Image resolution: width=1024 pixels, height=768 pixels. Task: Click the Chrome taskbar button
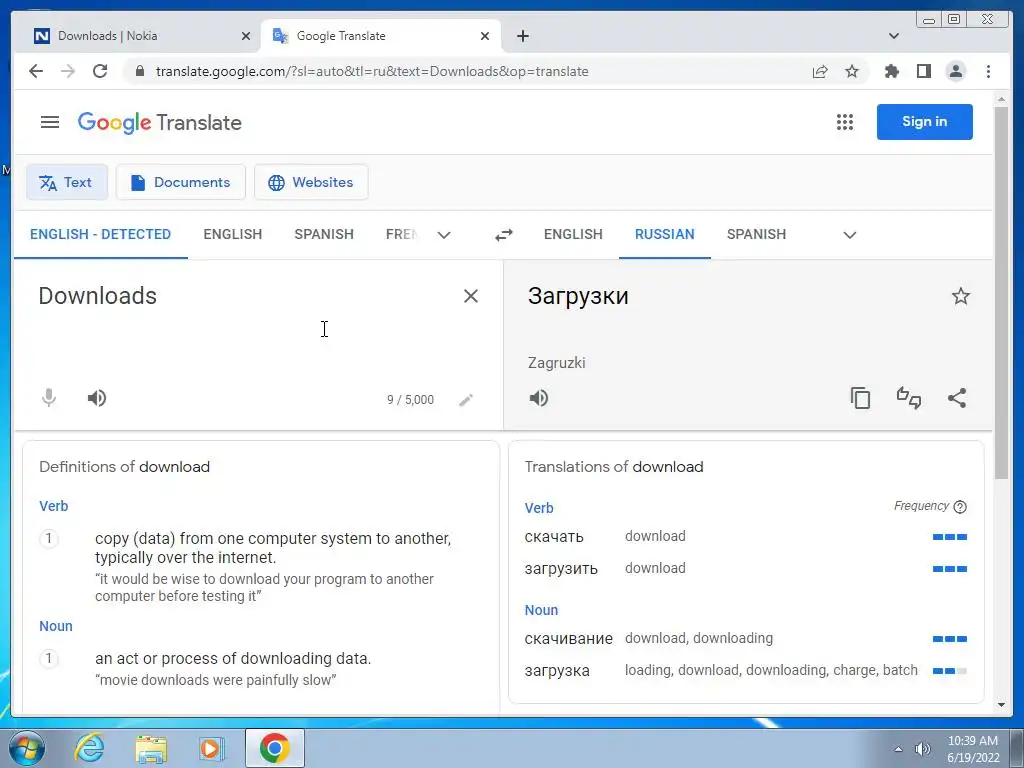coord(274,748)
